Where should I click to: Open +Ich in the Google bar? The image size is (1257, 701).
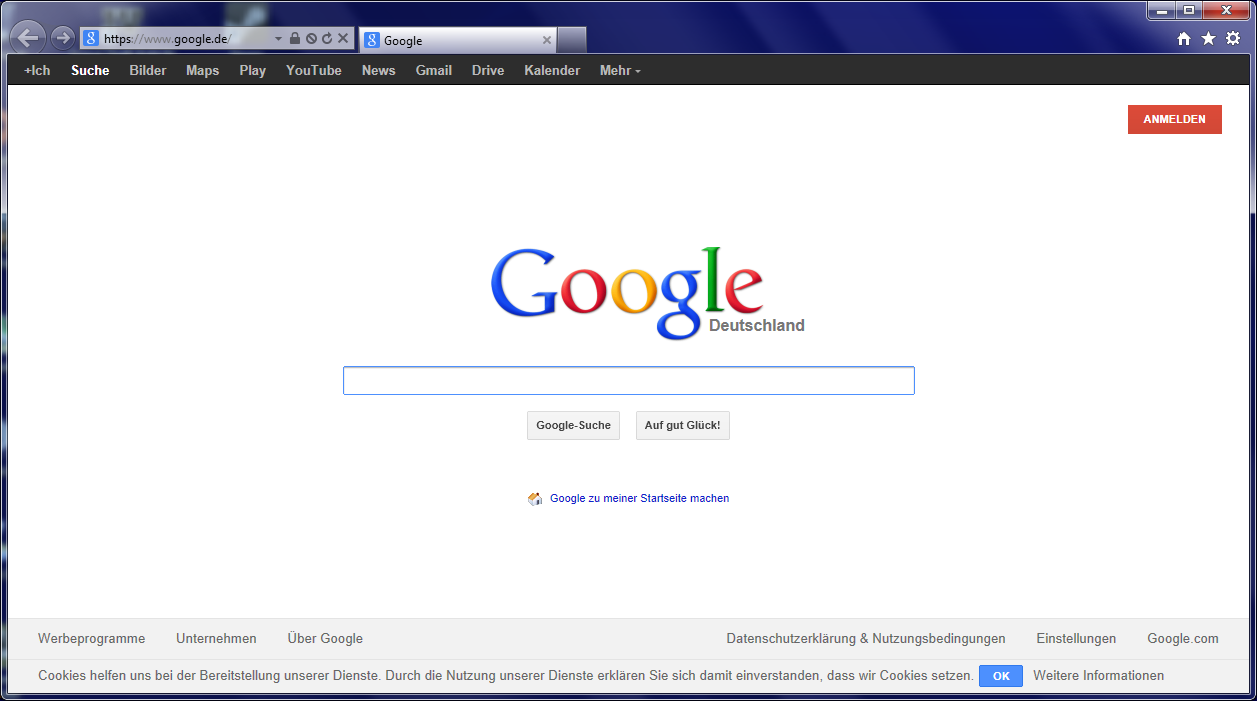point(37,70)
